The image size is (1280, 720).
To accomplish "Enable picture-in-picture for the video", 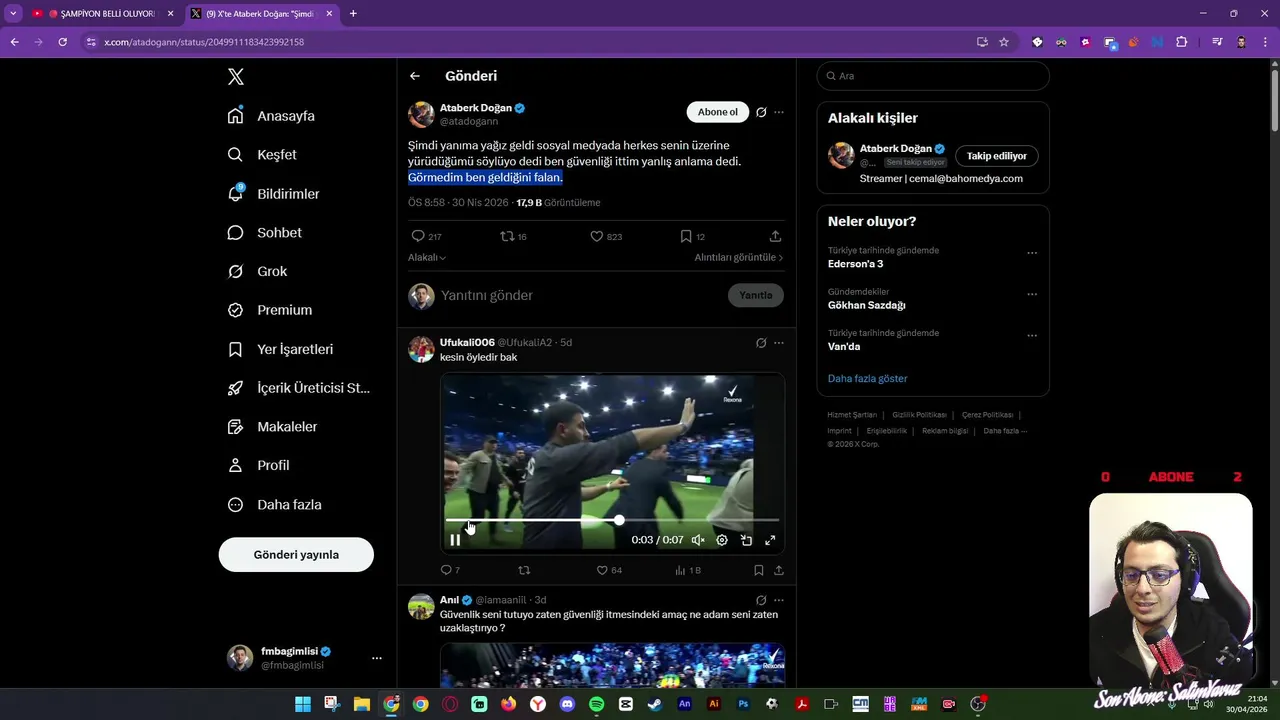I will click(746, 540).
